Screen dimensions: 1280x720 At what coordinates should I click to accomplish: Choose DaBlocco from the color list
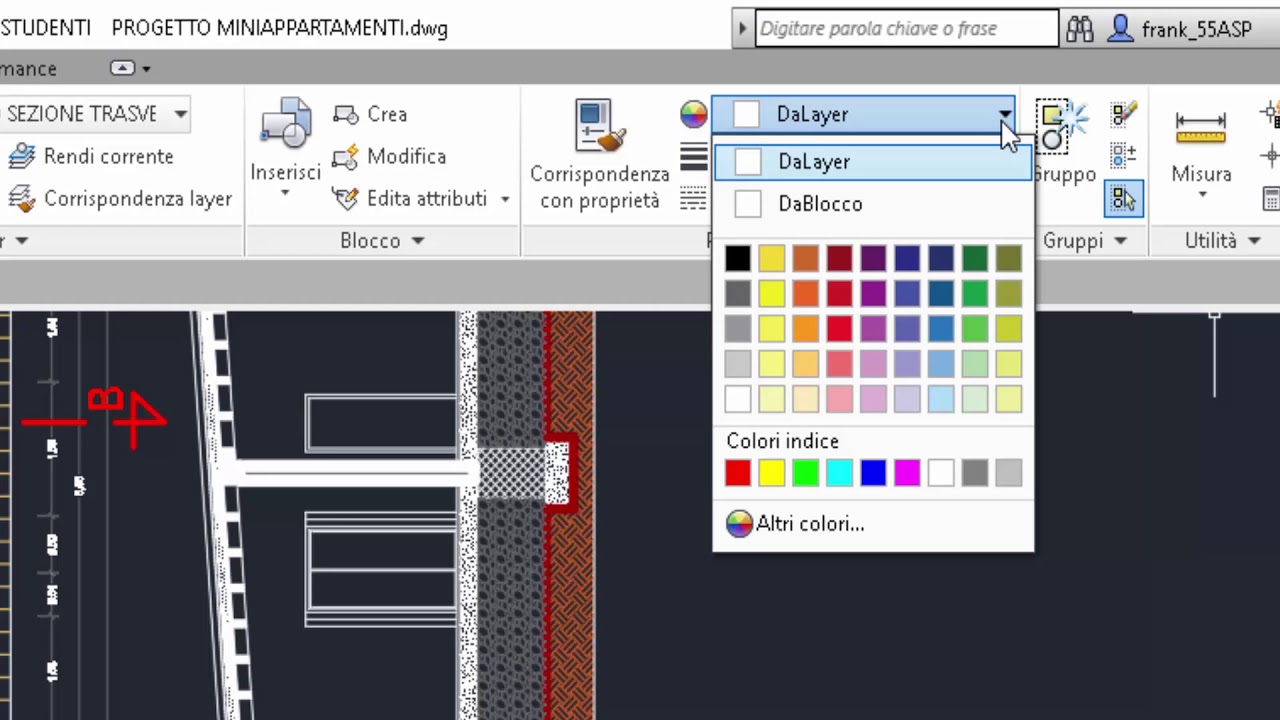[873, 204]
